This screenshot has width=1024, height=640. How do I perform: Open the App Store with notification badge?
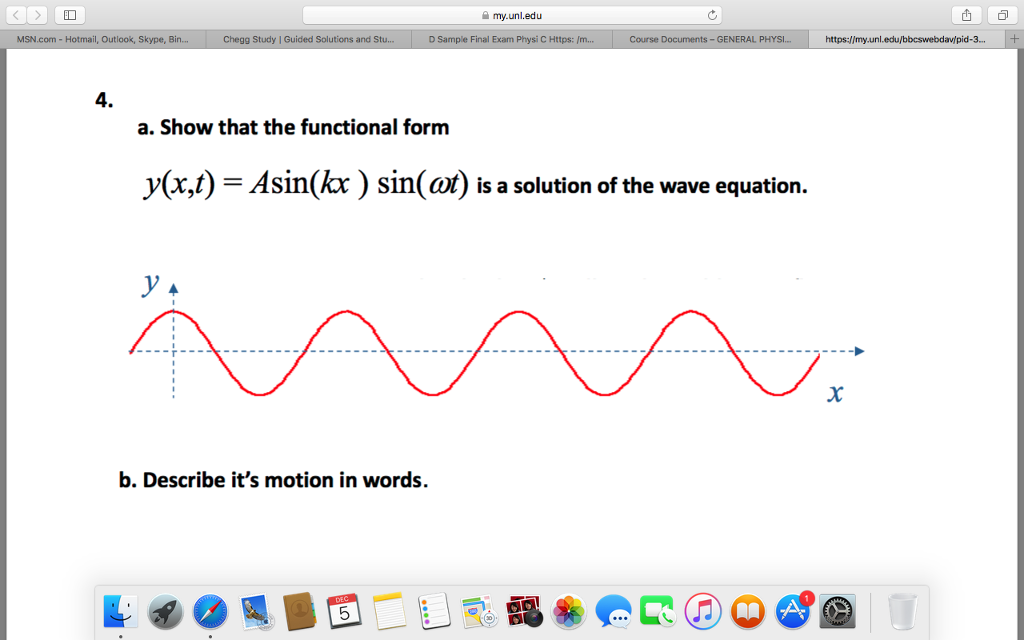click(791, 611)
